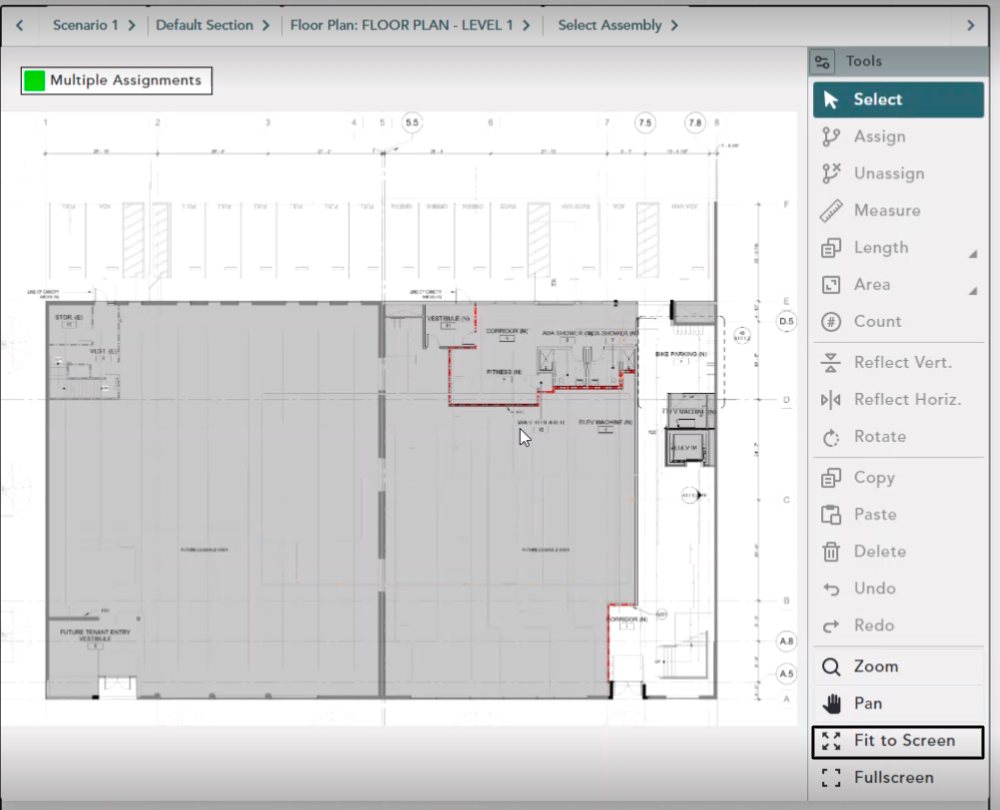Image resolution: width=1000 pixels, height=810 pixels.
Task: Activate the Measure ruler tool
Action: pos(830,211)
